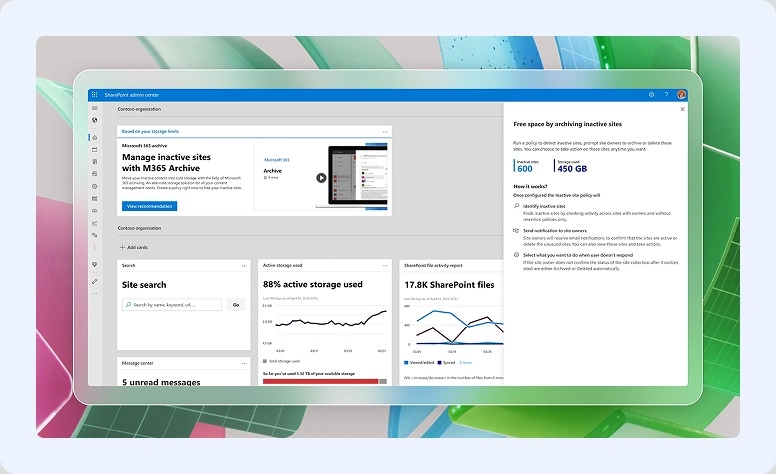Click the '5 unread messages' heading
Viewport: 776px width, 474px height.
coord(161,382)
